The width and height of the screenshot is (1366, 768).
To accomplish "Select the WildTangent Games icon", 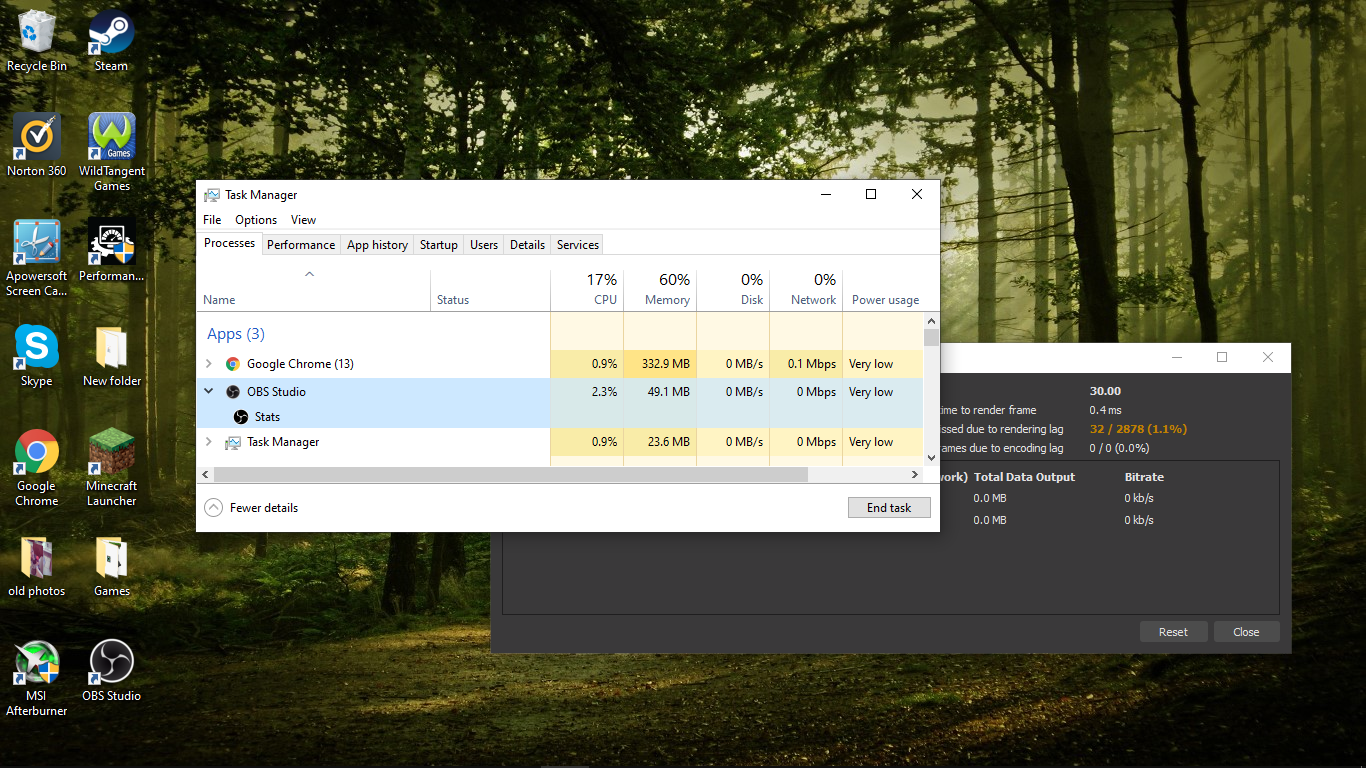I will click(x=112, y=152).
